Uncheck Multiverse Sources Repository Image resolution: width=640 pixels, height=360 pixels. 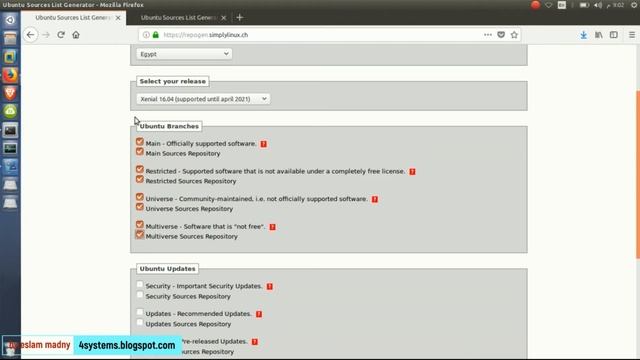[x=140, y=235]
